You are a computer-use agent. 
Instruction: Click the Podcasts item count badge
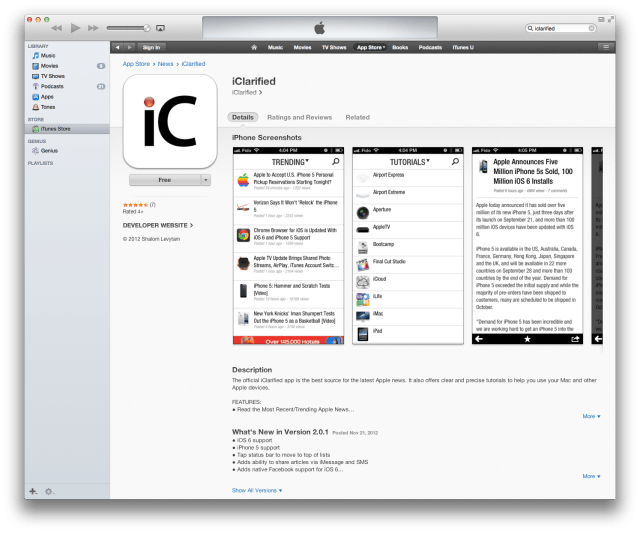101,87
